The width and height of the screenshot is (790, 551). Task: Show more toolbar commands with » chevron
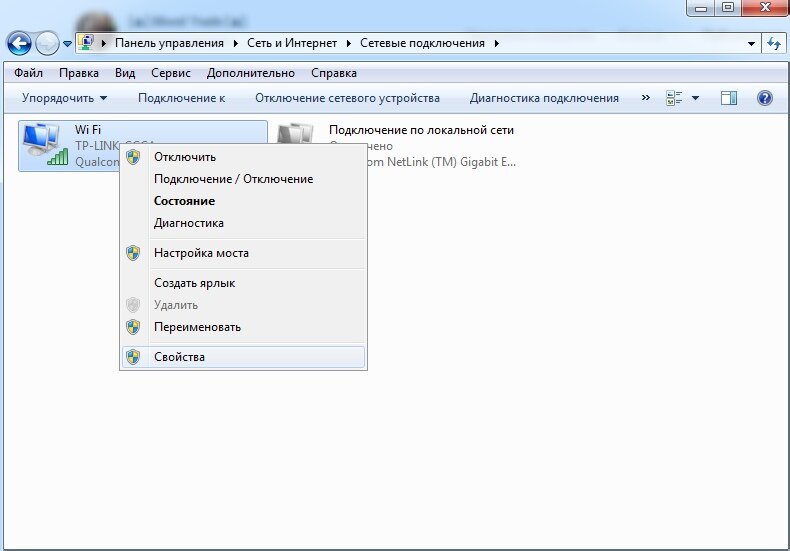point(645,98)
